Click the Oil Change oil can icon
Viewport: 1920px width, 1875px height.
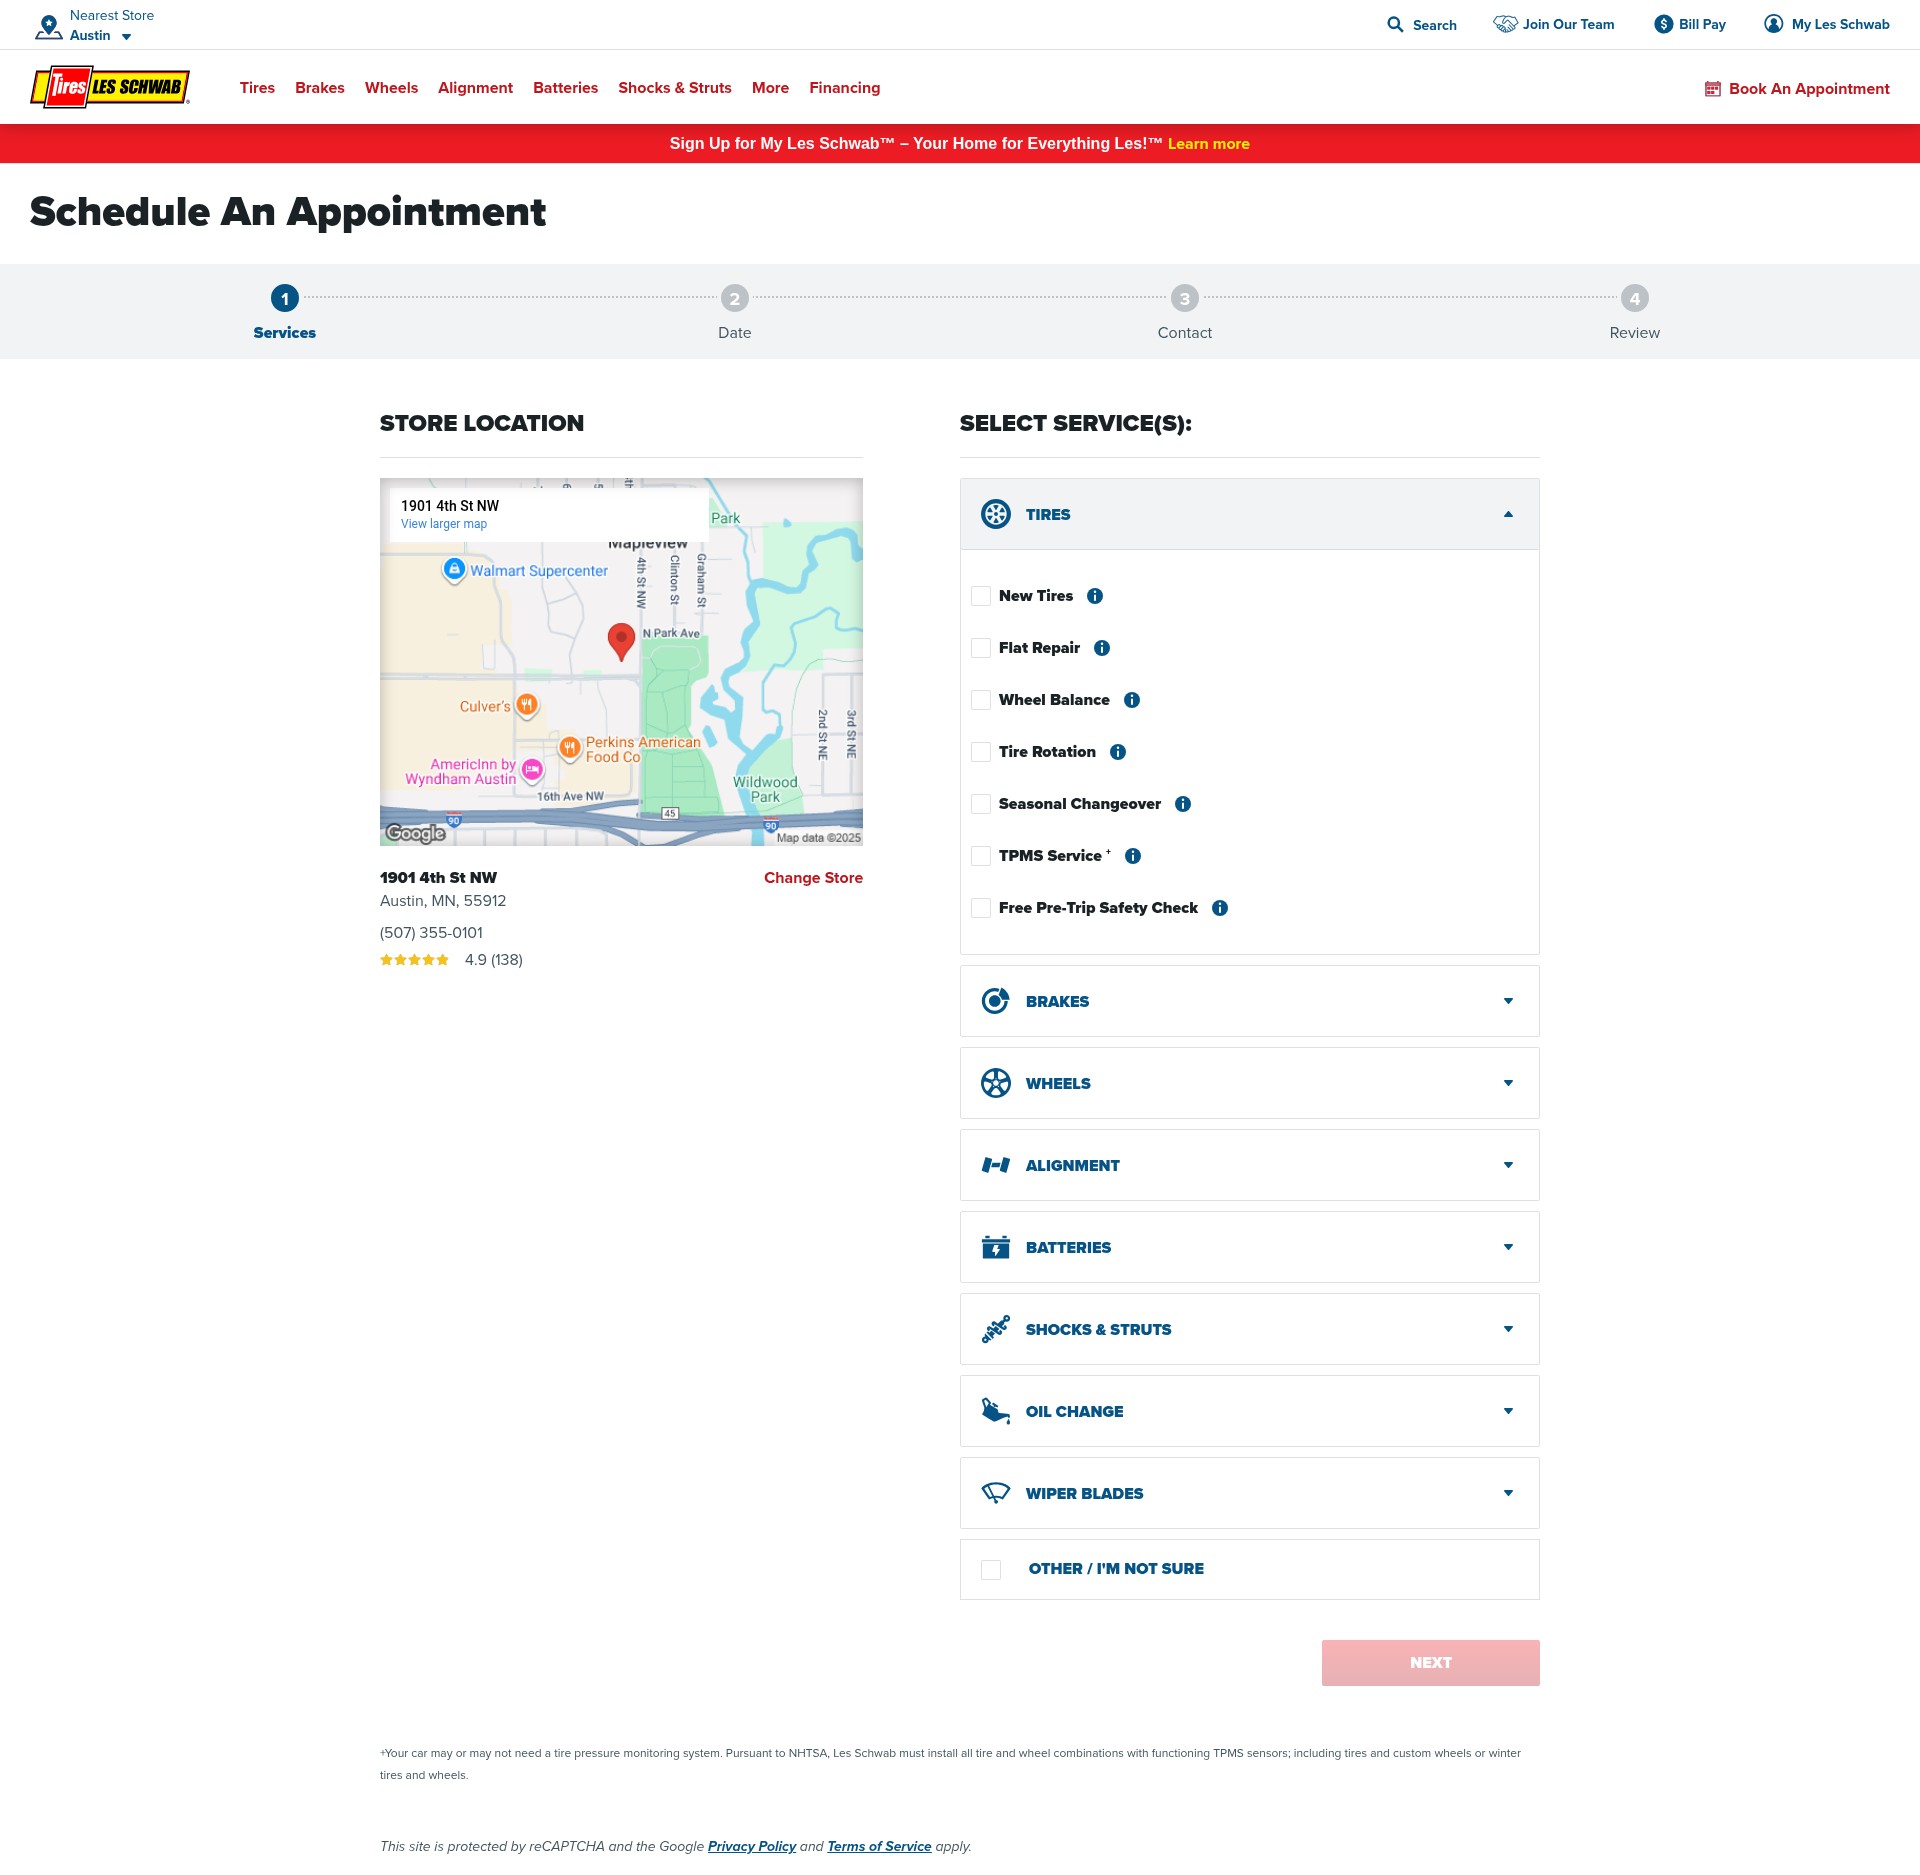tap(995, 1411)
